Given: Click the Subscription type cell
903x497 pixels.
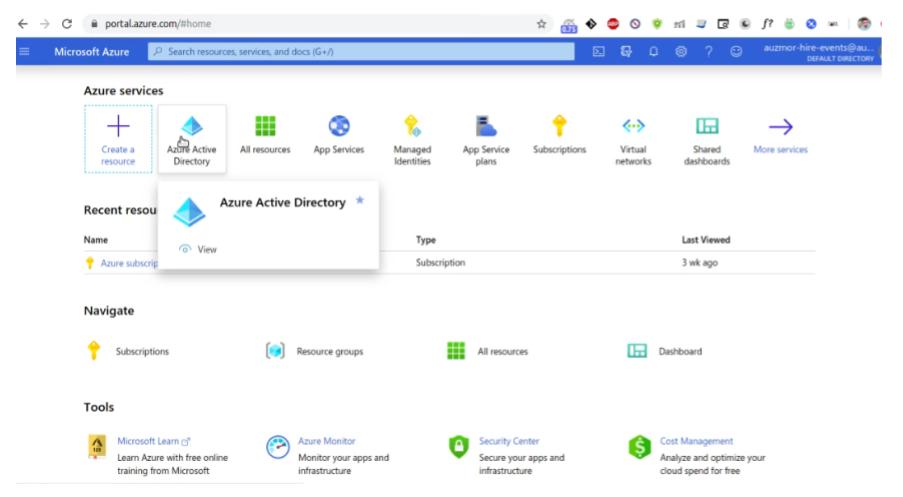Looking at the screenshot, I should pyautogui.click(x=441, y=263).
